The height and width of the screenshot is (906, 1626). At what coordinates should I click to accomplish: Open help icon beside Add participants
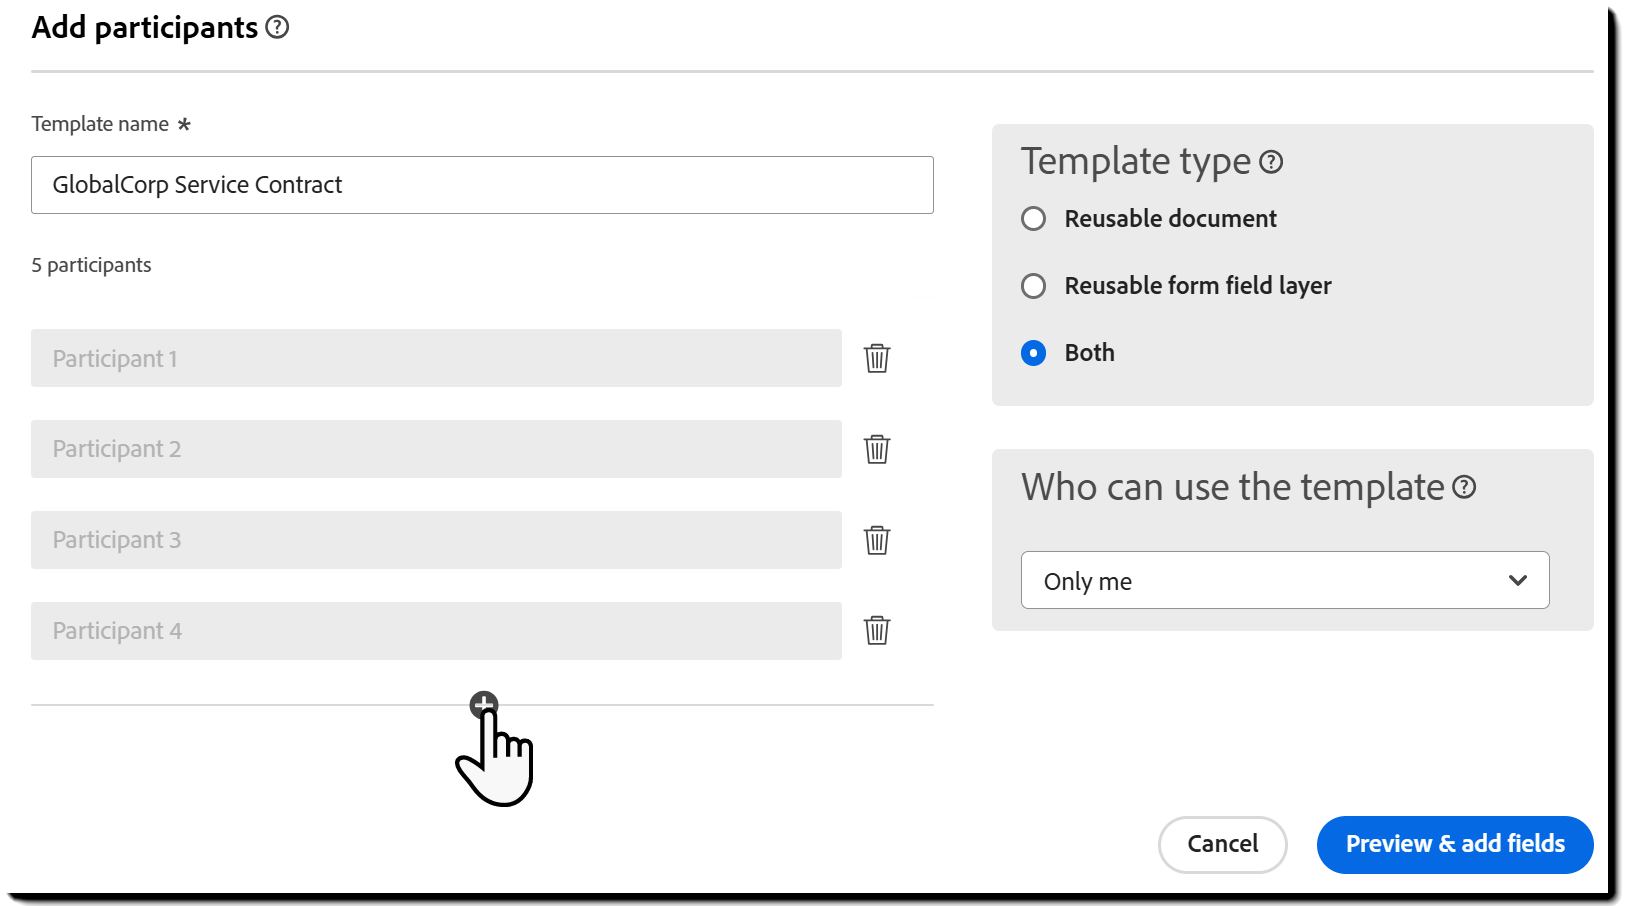click(x=278, y=28)
